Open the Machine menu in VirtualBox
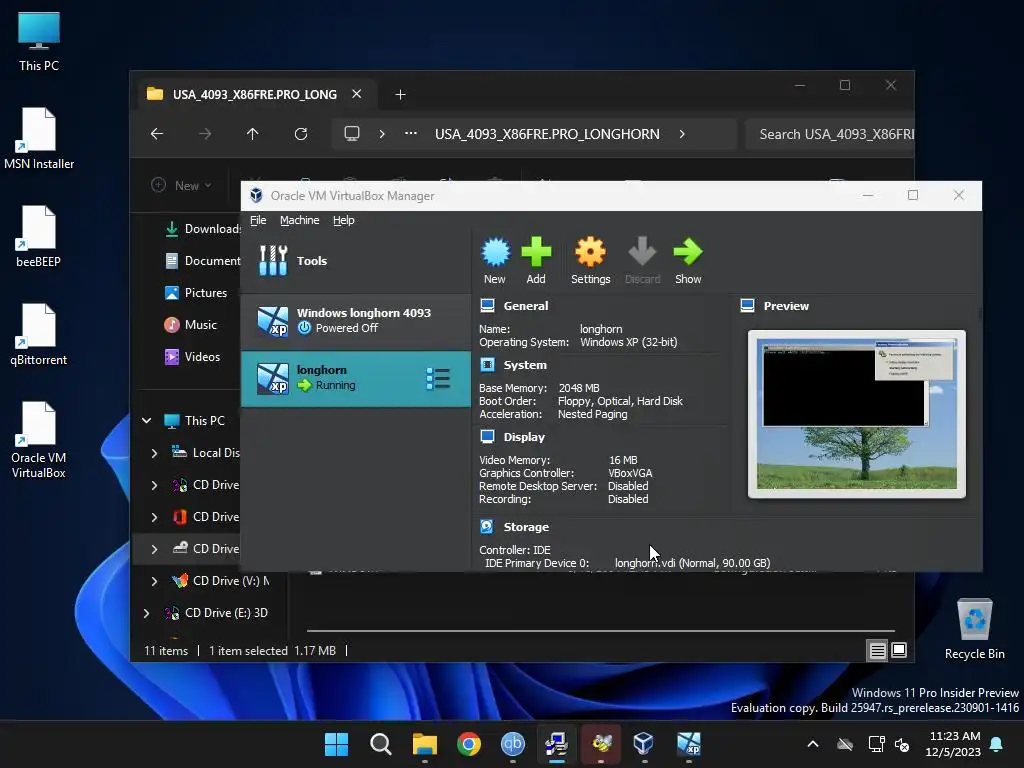The width and height of the screenshot is (1024, 768). coord(300,220)
